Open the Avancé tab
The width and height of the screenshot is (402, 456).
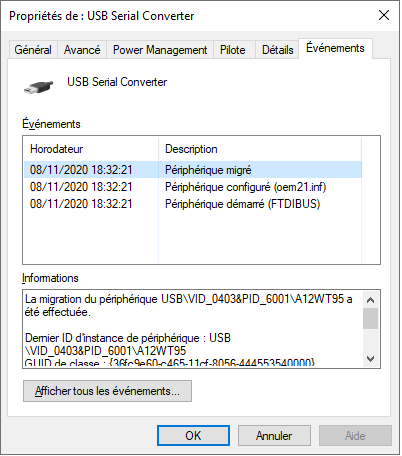pos(82,50)
